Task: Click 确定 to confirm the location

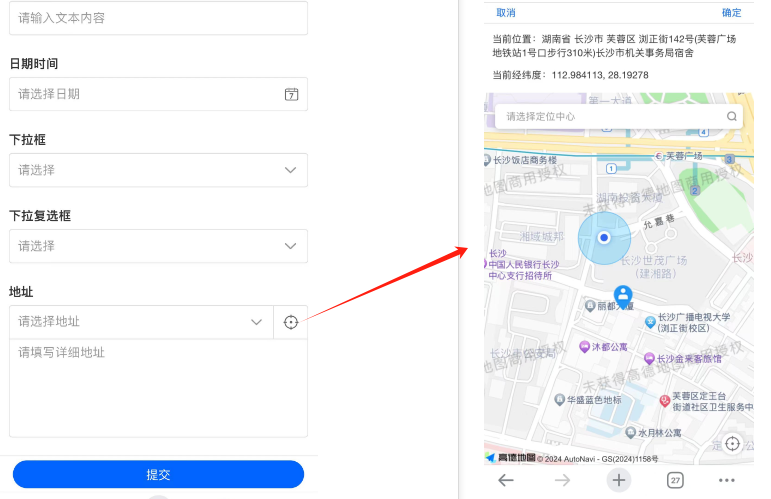Action: click(x=732, y=13)
